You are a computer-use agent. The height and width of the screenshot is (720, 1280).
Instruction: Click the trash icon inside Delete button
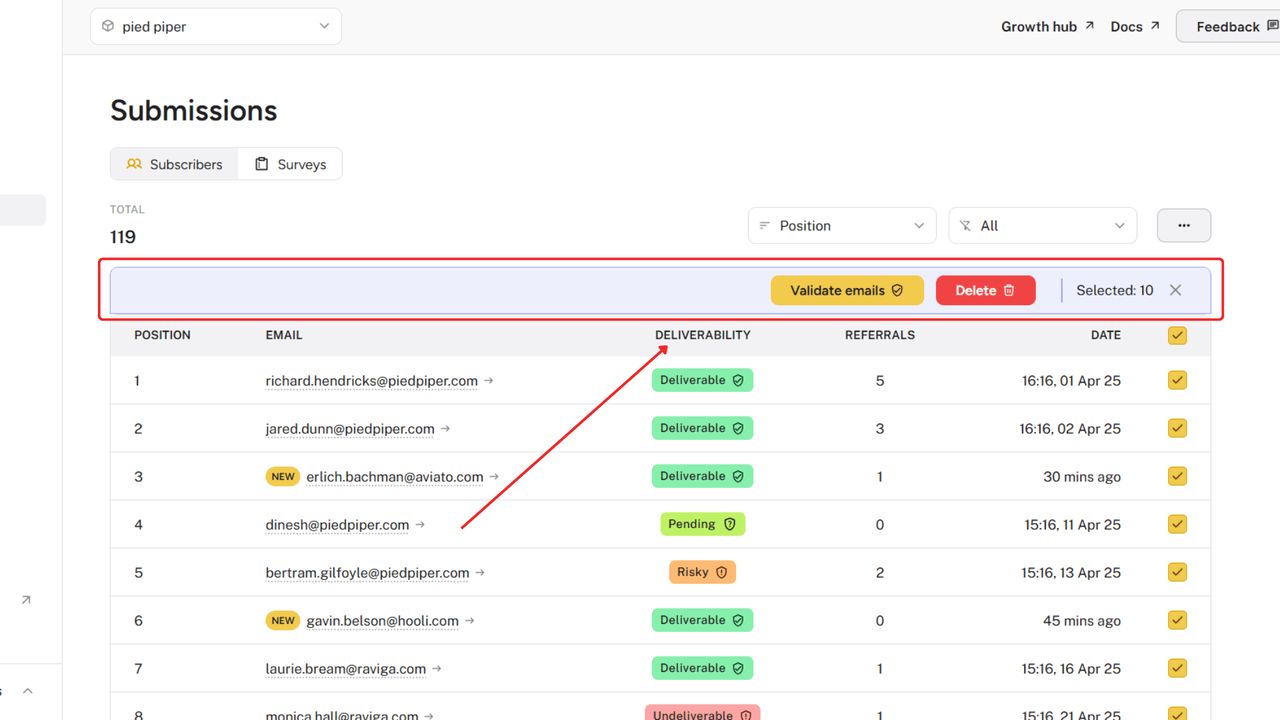click(x=1010, y=290)
